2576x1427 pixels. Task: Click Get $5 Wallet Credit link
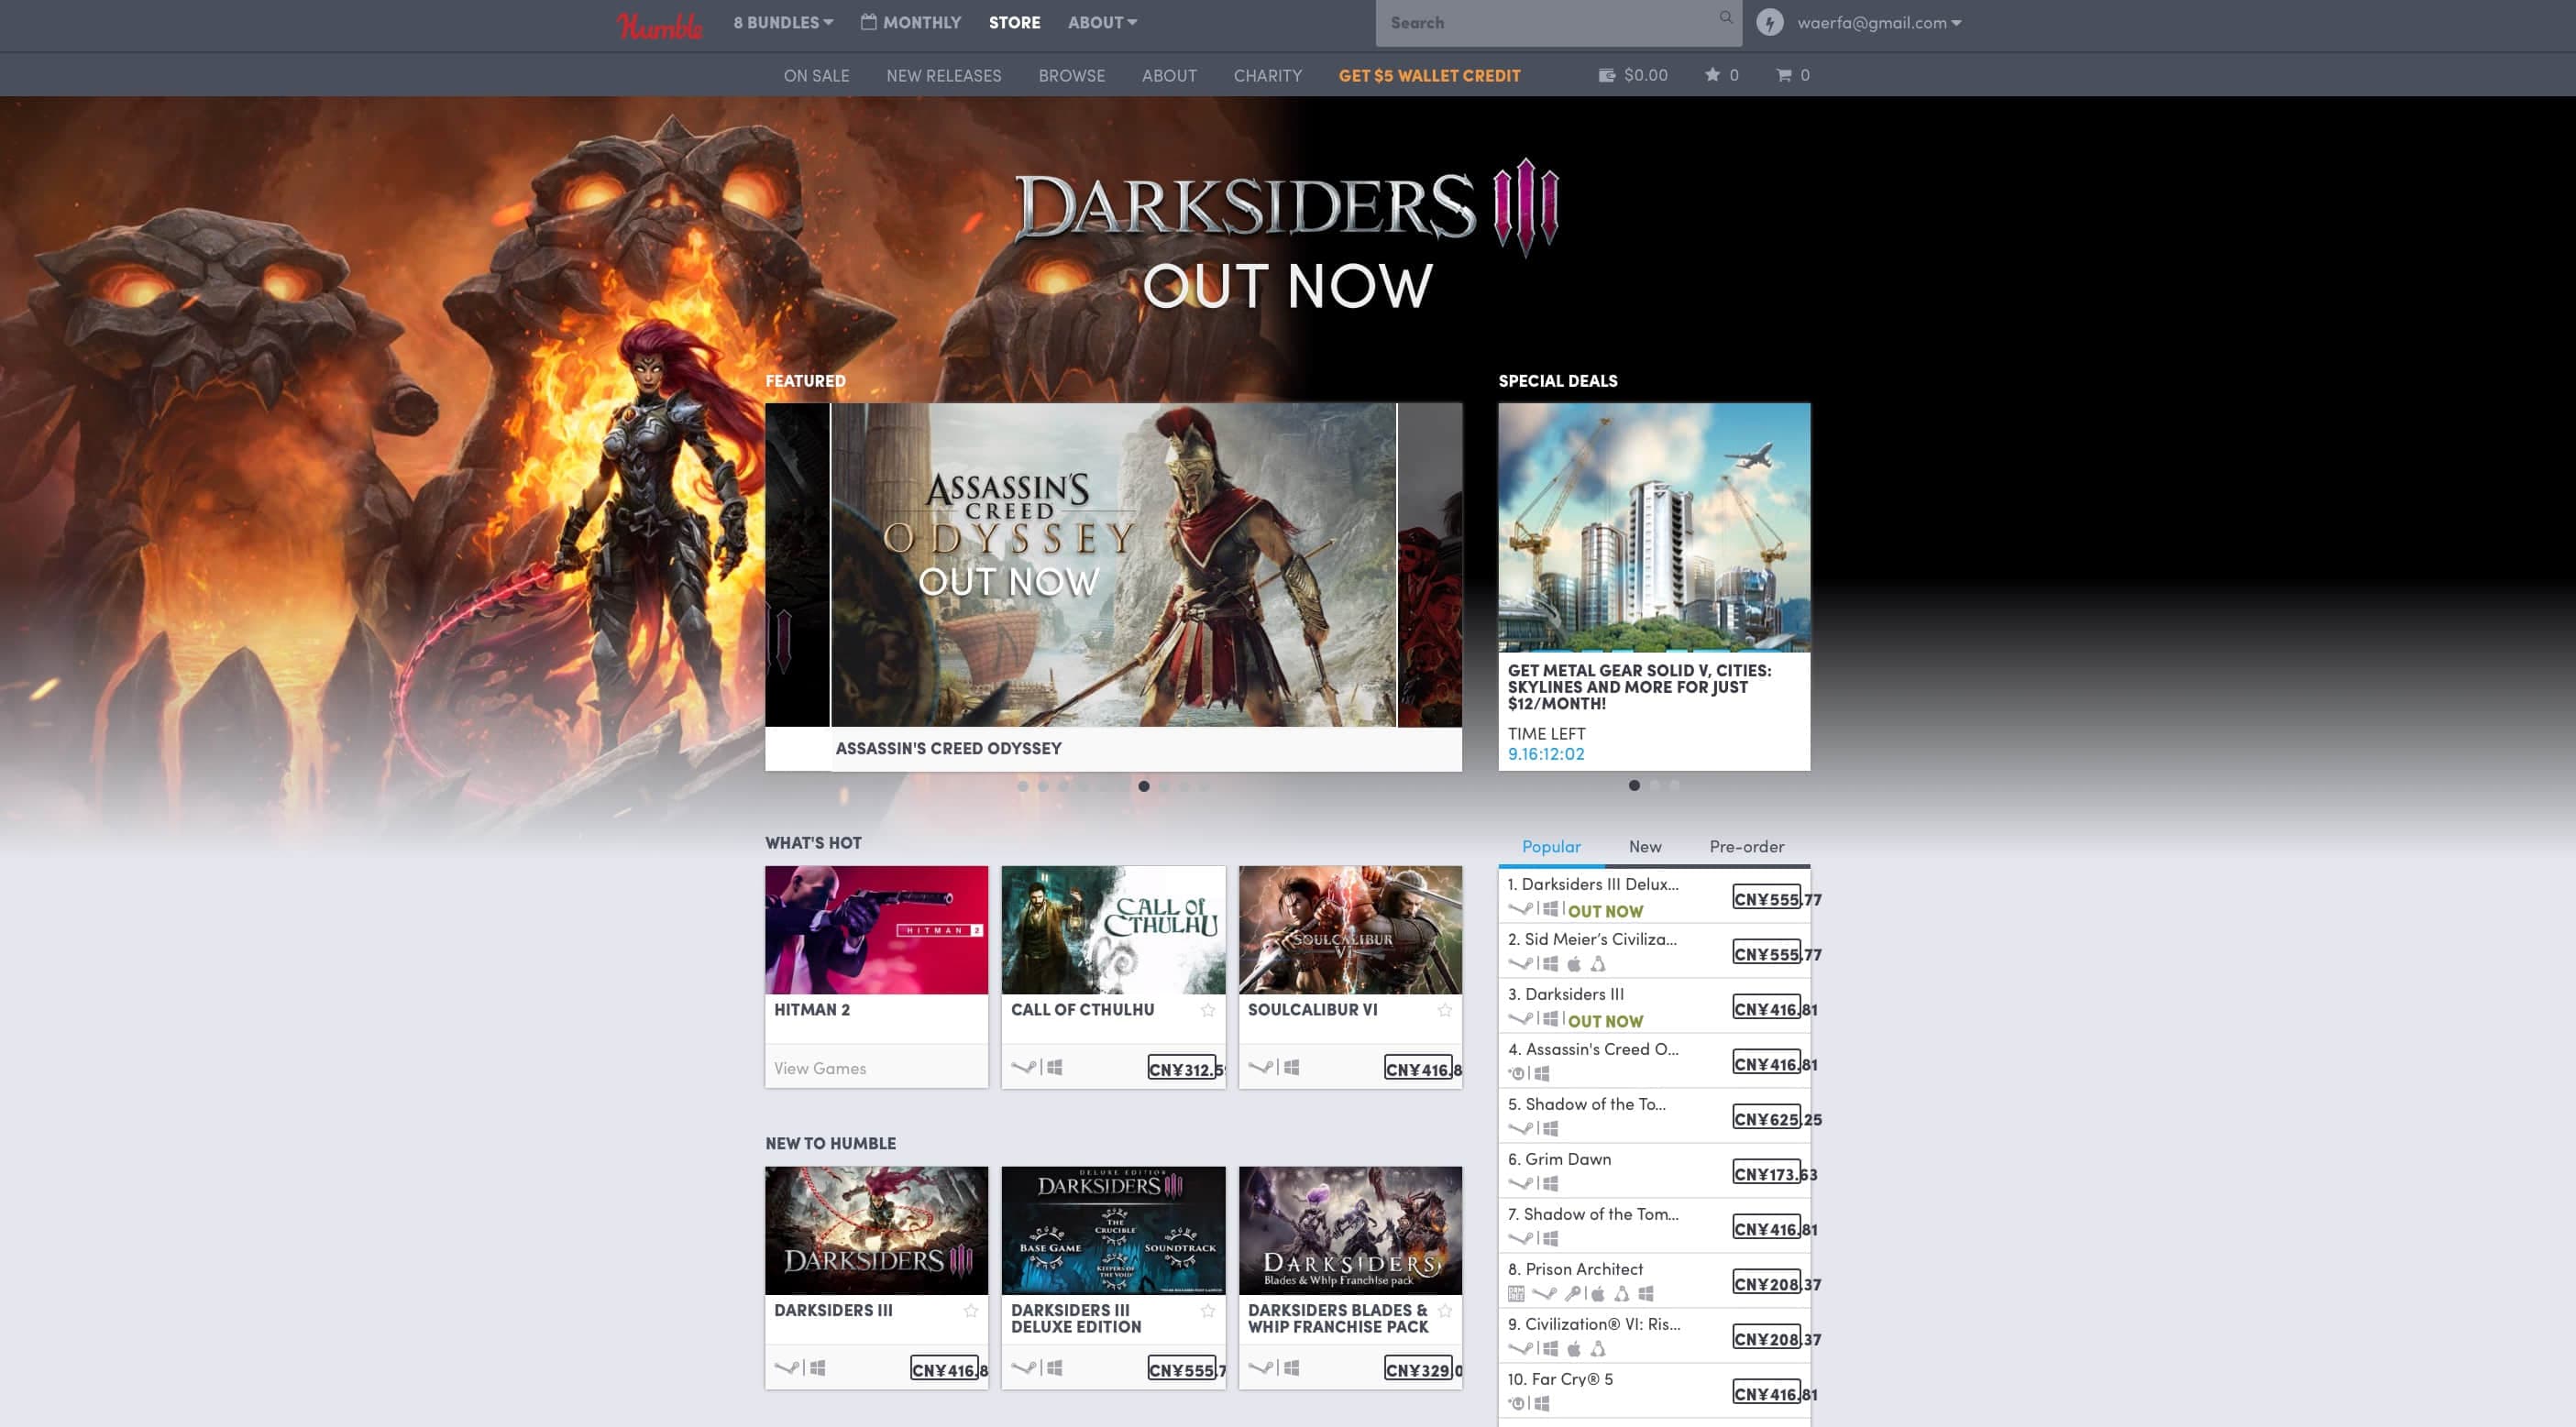pyautogui.click(x=1429, y=75)
